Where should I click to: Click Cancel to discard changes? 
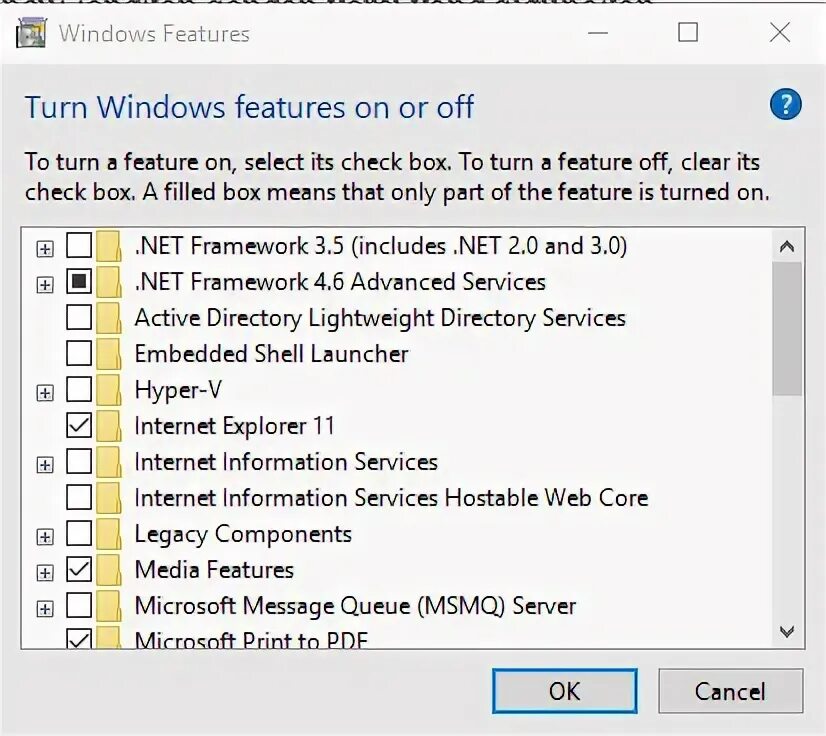tap(731, 691)
